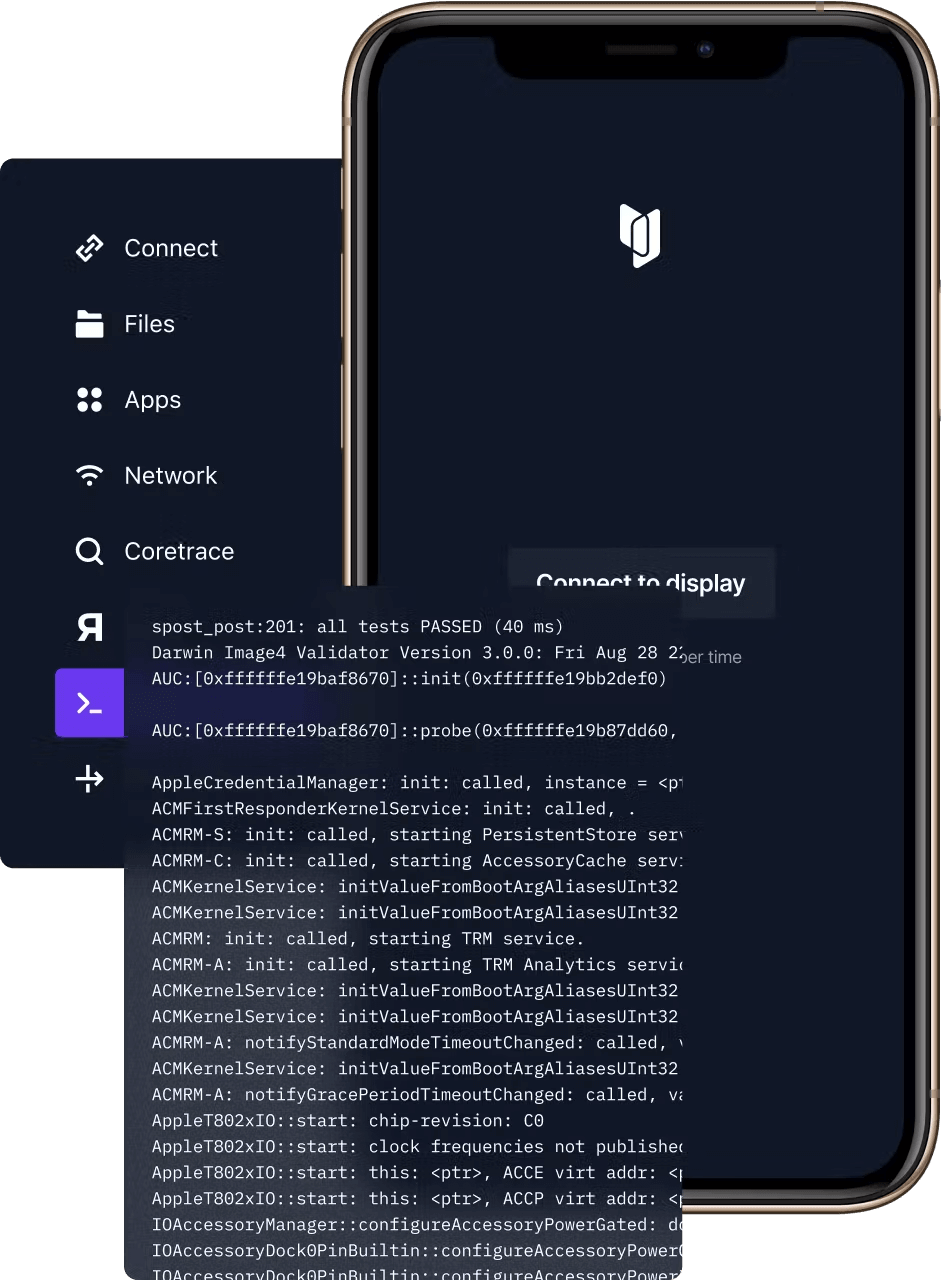Open Coretrace via the magnifier icon
941x1280 pixels.
[x=89, y=551]
